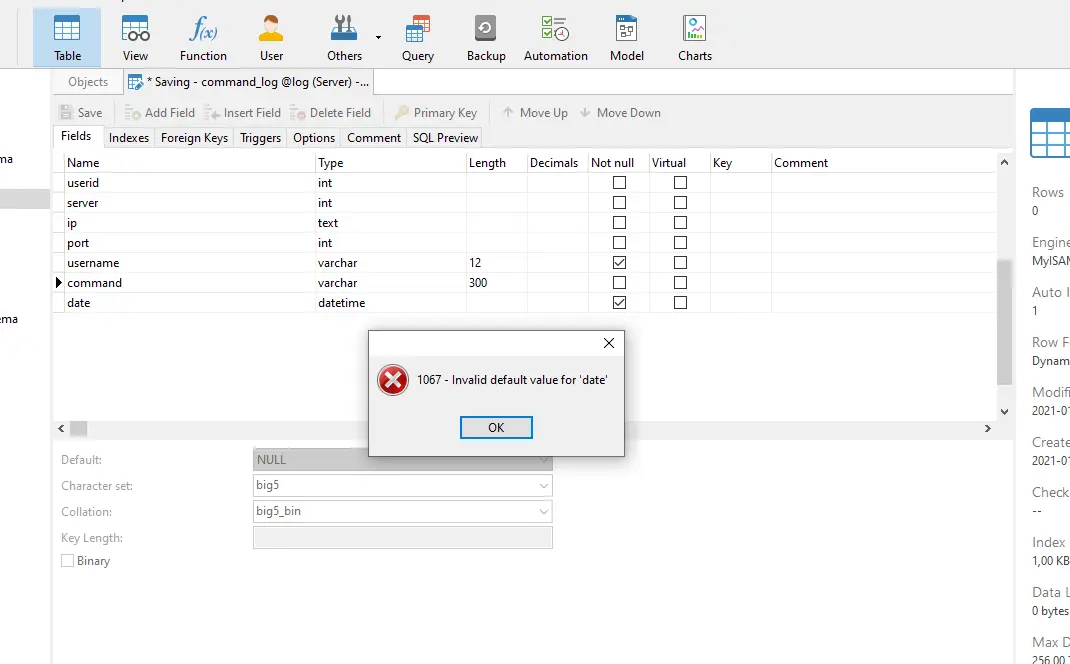
Task: Launch the Query toolbar icon
Action: 418,37
